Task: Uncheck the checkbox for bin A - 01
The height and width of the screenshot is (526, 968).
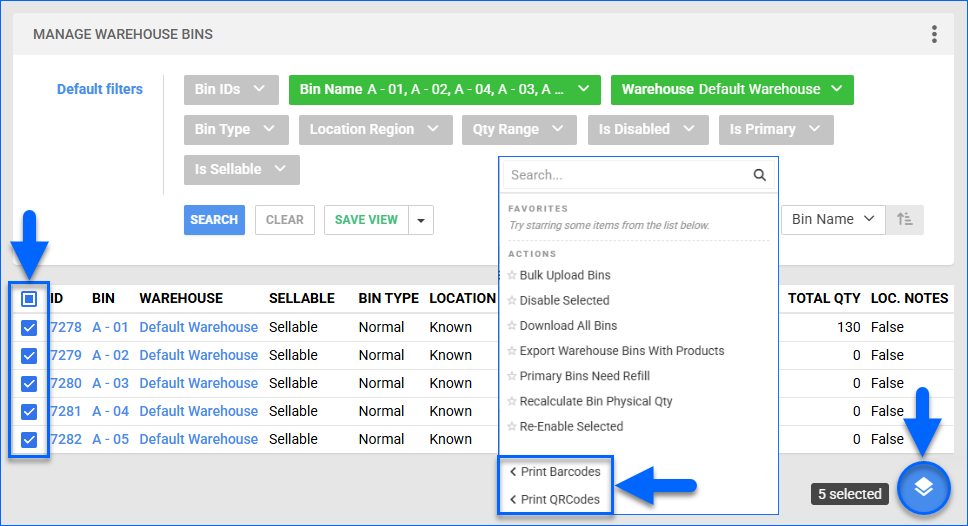Action: (x=29, y=327)
